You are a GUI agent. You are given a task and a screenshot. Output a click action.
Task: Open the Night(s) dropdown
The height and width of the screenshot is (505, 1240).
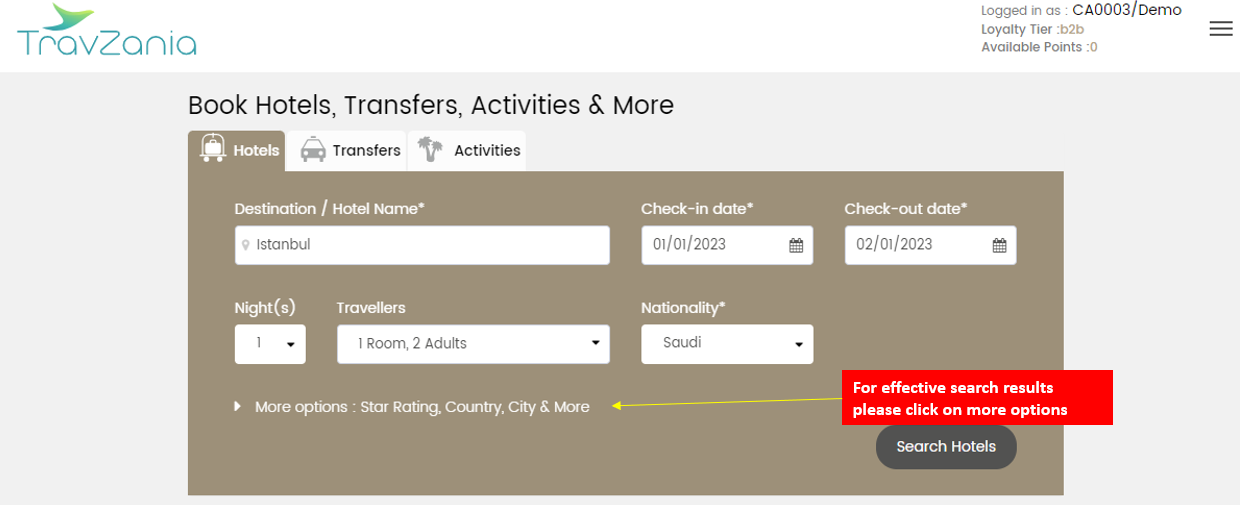(x=270, y=344)
